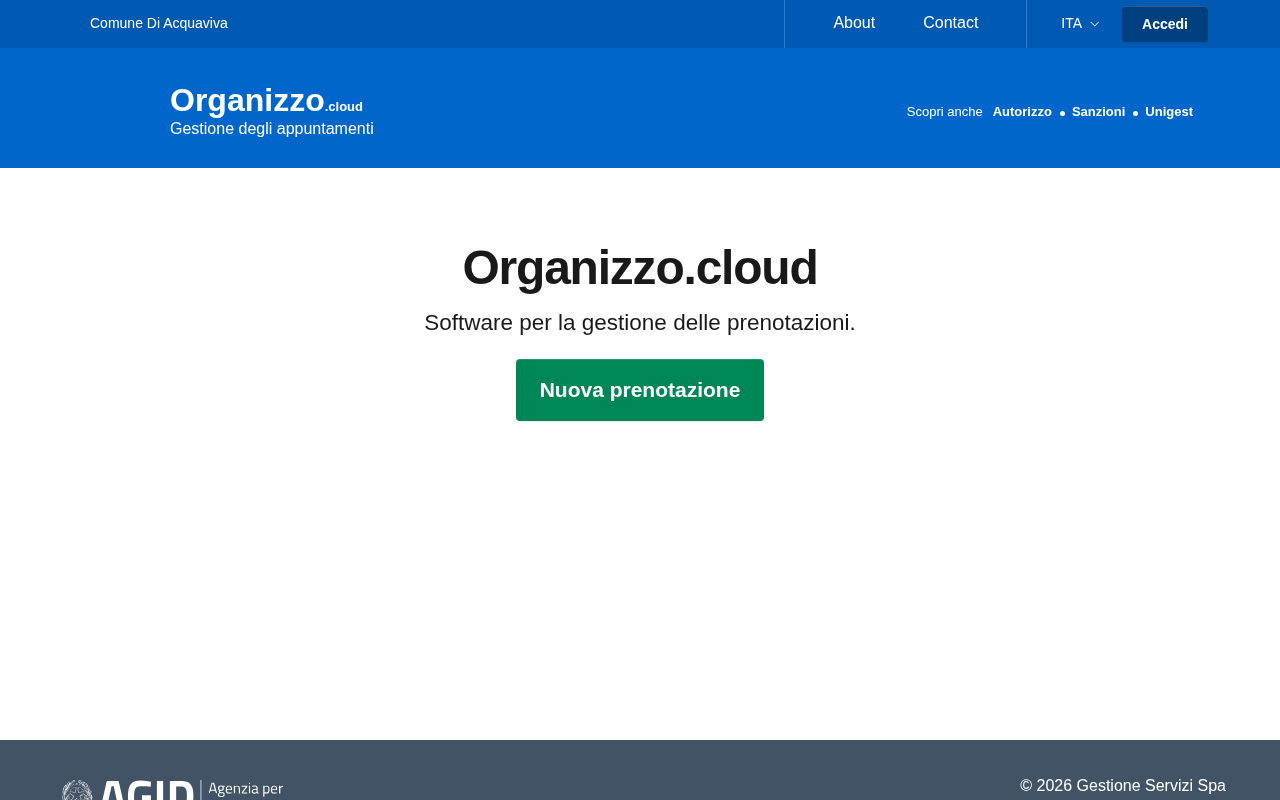Open the About menu item

pyautogui.click(x=854, y=23)
